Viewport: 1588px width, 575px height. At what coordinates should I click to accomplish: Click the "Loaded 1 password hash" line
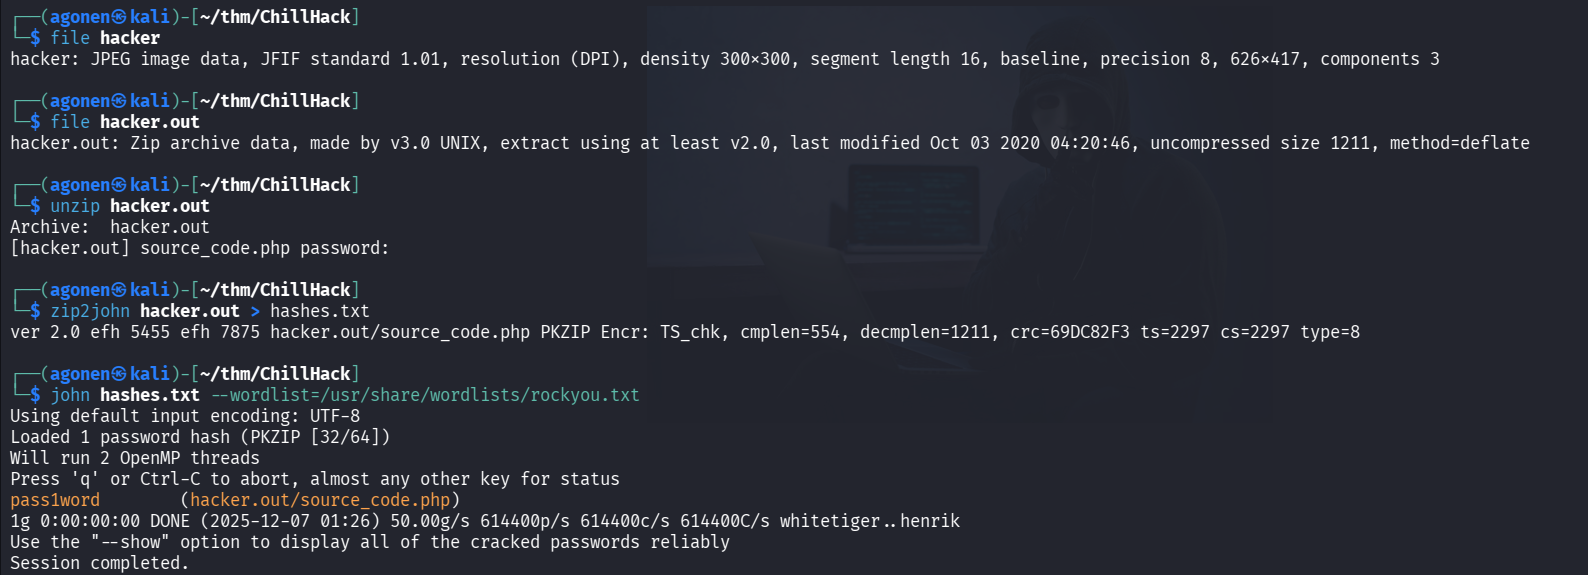[x=200, y=437]
